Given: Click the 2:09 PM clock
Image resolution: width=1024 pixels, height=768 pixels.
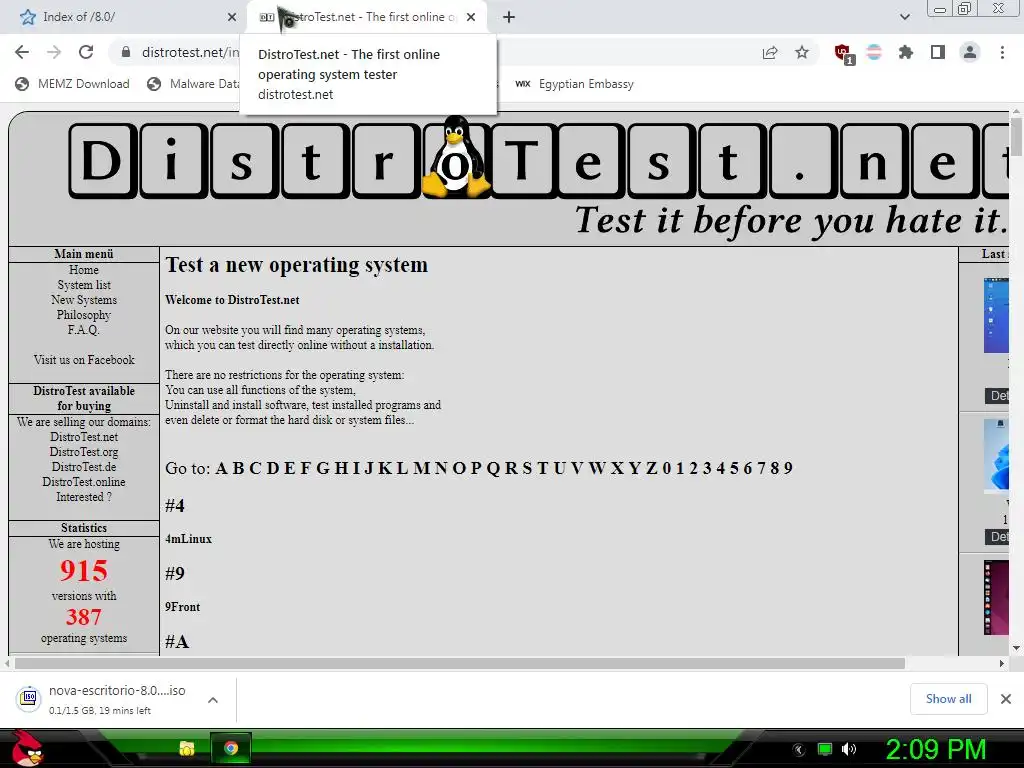Looking at the screenshot, I should coord(935,749).
